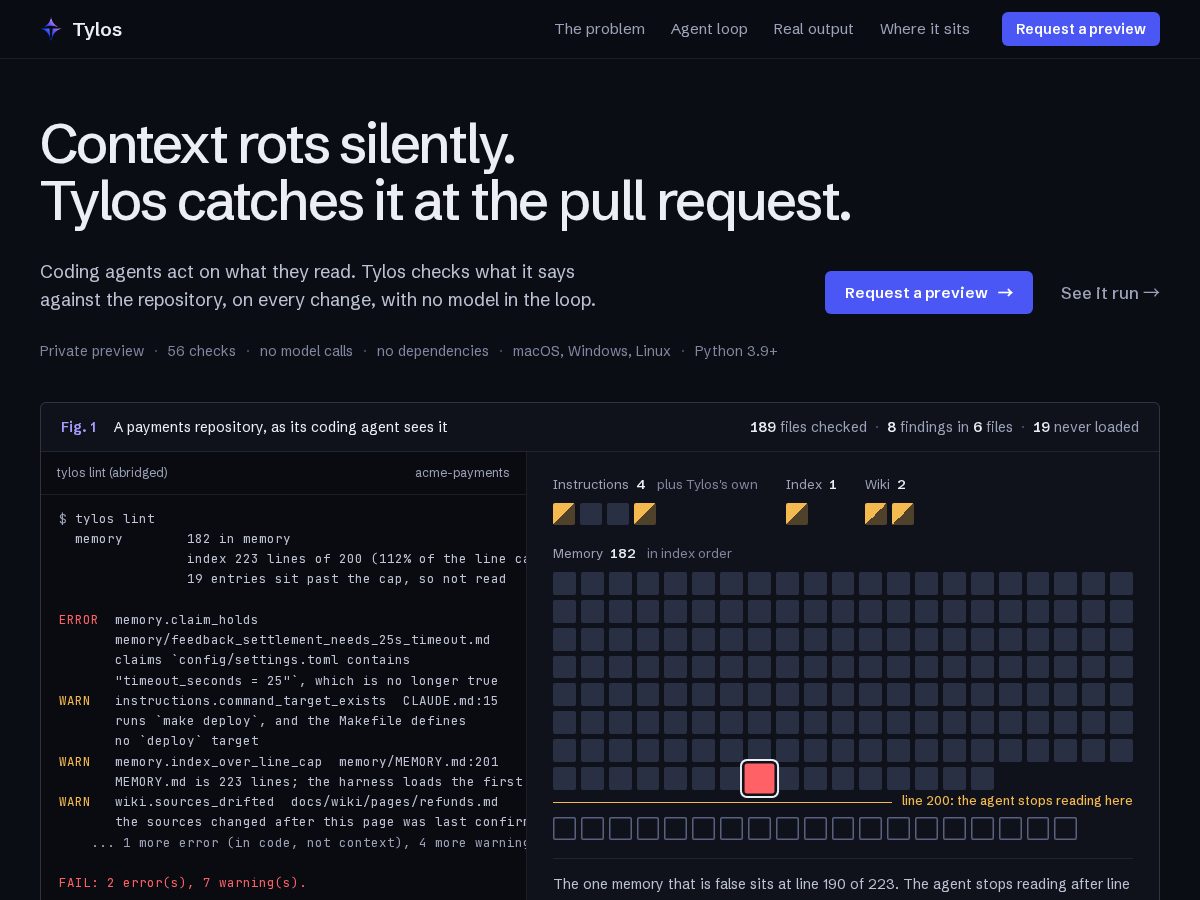Click the red ERROR label
1200x900 pixels.
79,620
